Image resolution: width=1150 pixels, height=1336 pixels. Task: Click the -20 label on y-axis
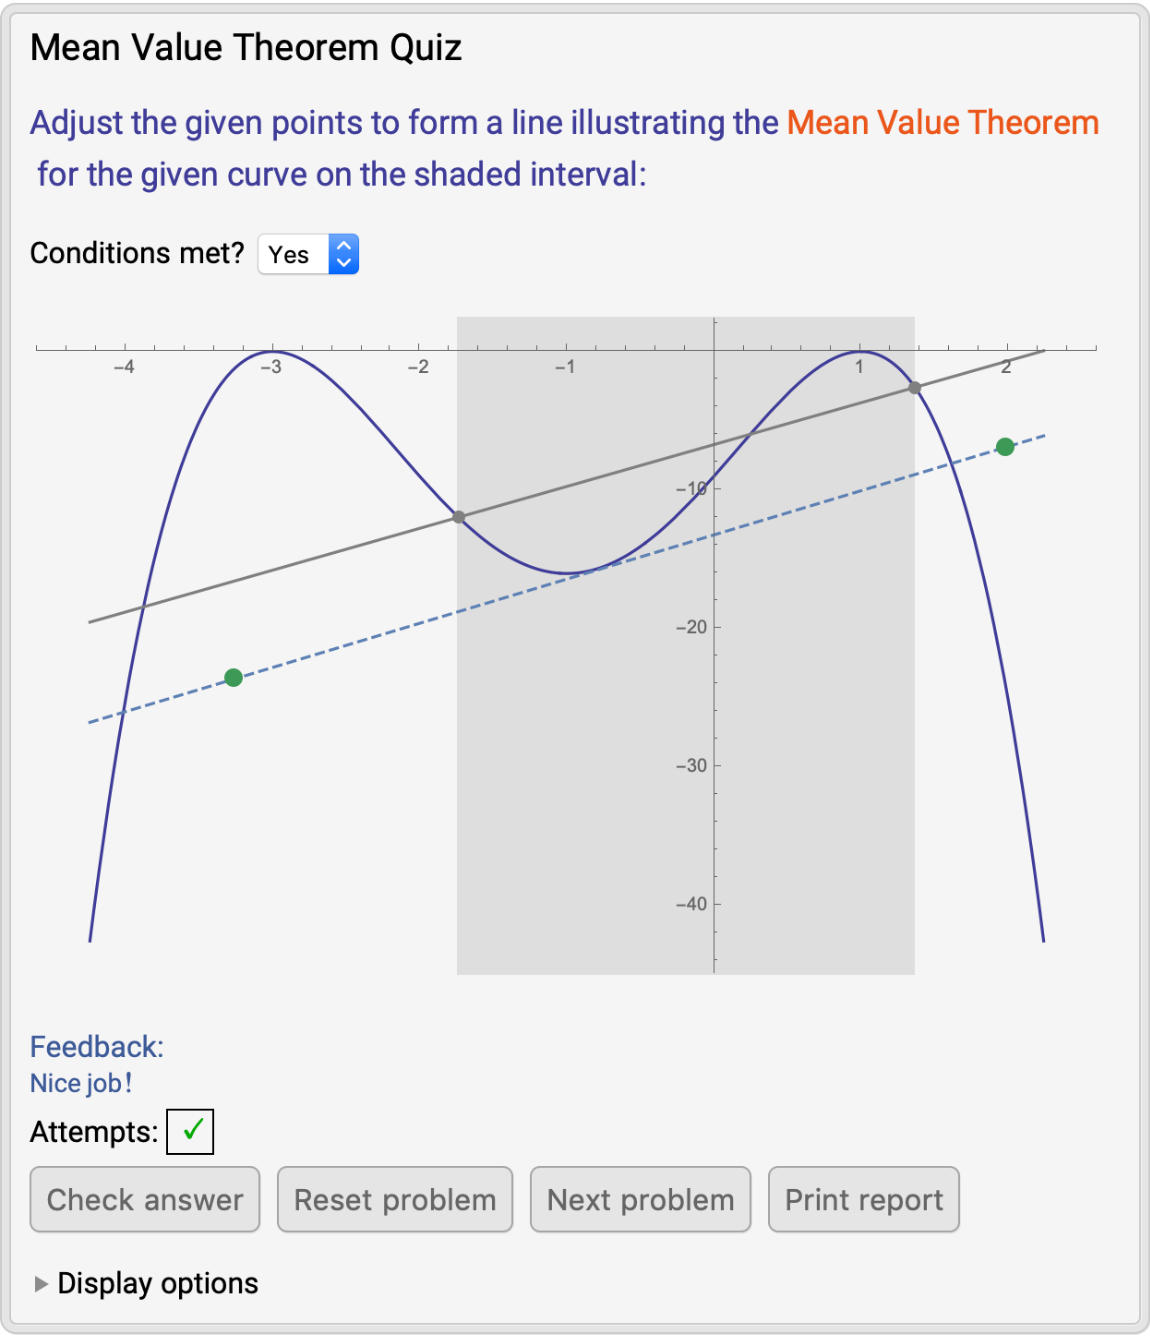(x=691, y=628)
